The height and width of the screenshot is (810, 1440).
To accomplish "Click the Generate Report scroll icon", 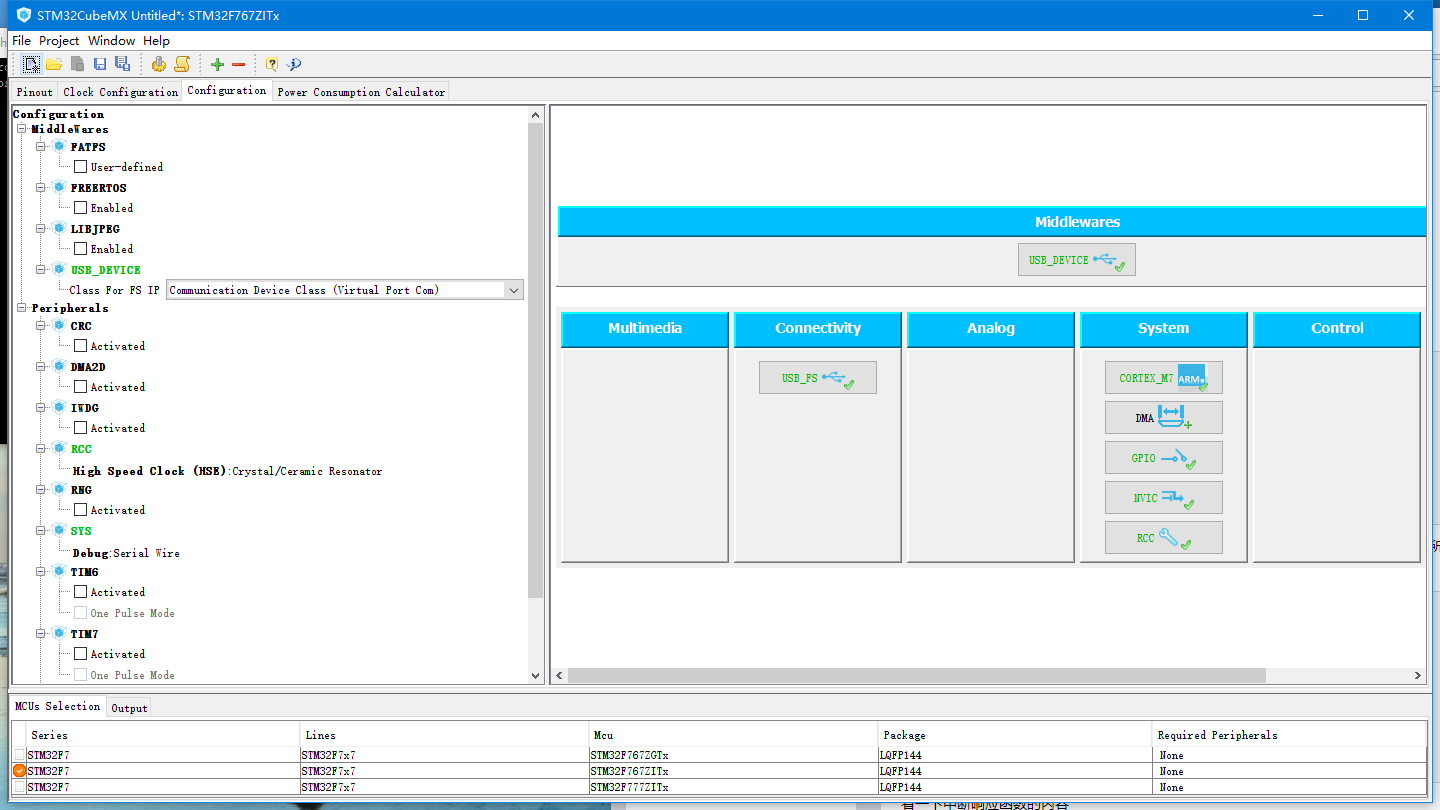I will [182, 64].
